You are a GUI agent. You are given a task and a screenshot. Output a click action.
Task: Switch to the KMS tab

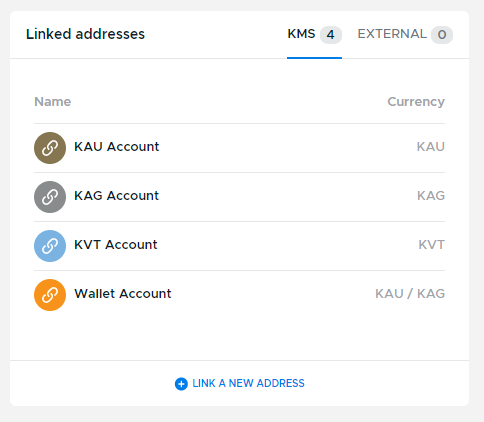point(314,34)
